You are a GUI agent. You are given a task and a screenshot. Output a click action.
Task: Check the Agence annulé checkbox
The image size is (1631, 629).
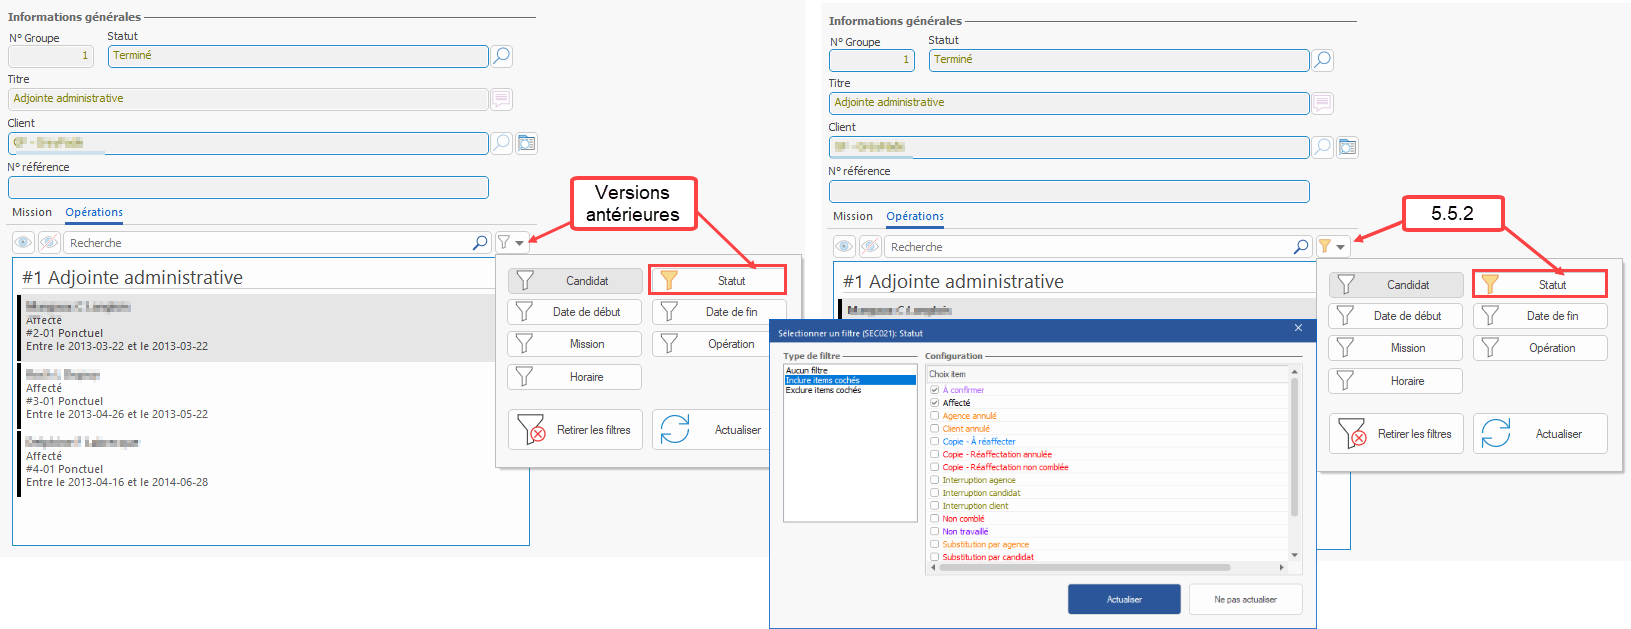coord(935,416)
